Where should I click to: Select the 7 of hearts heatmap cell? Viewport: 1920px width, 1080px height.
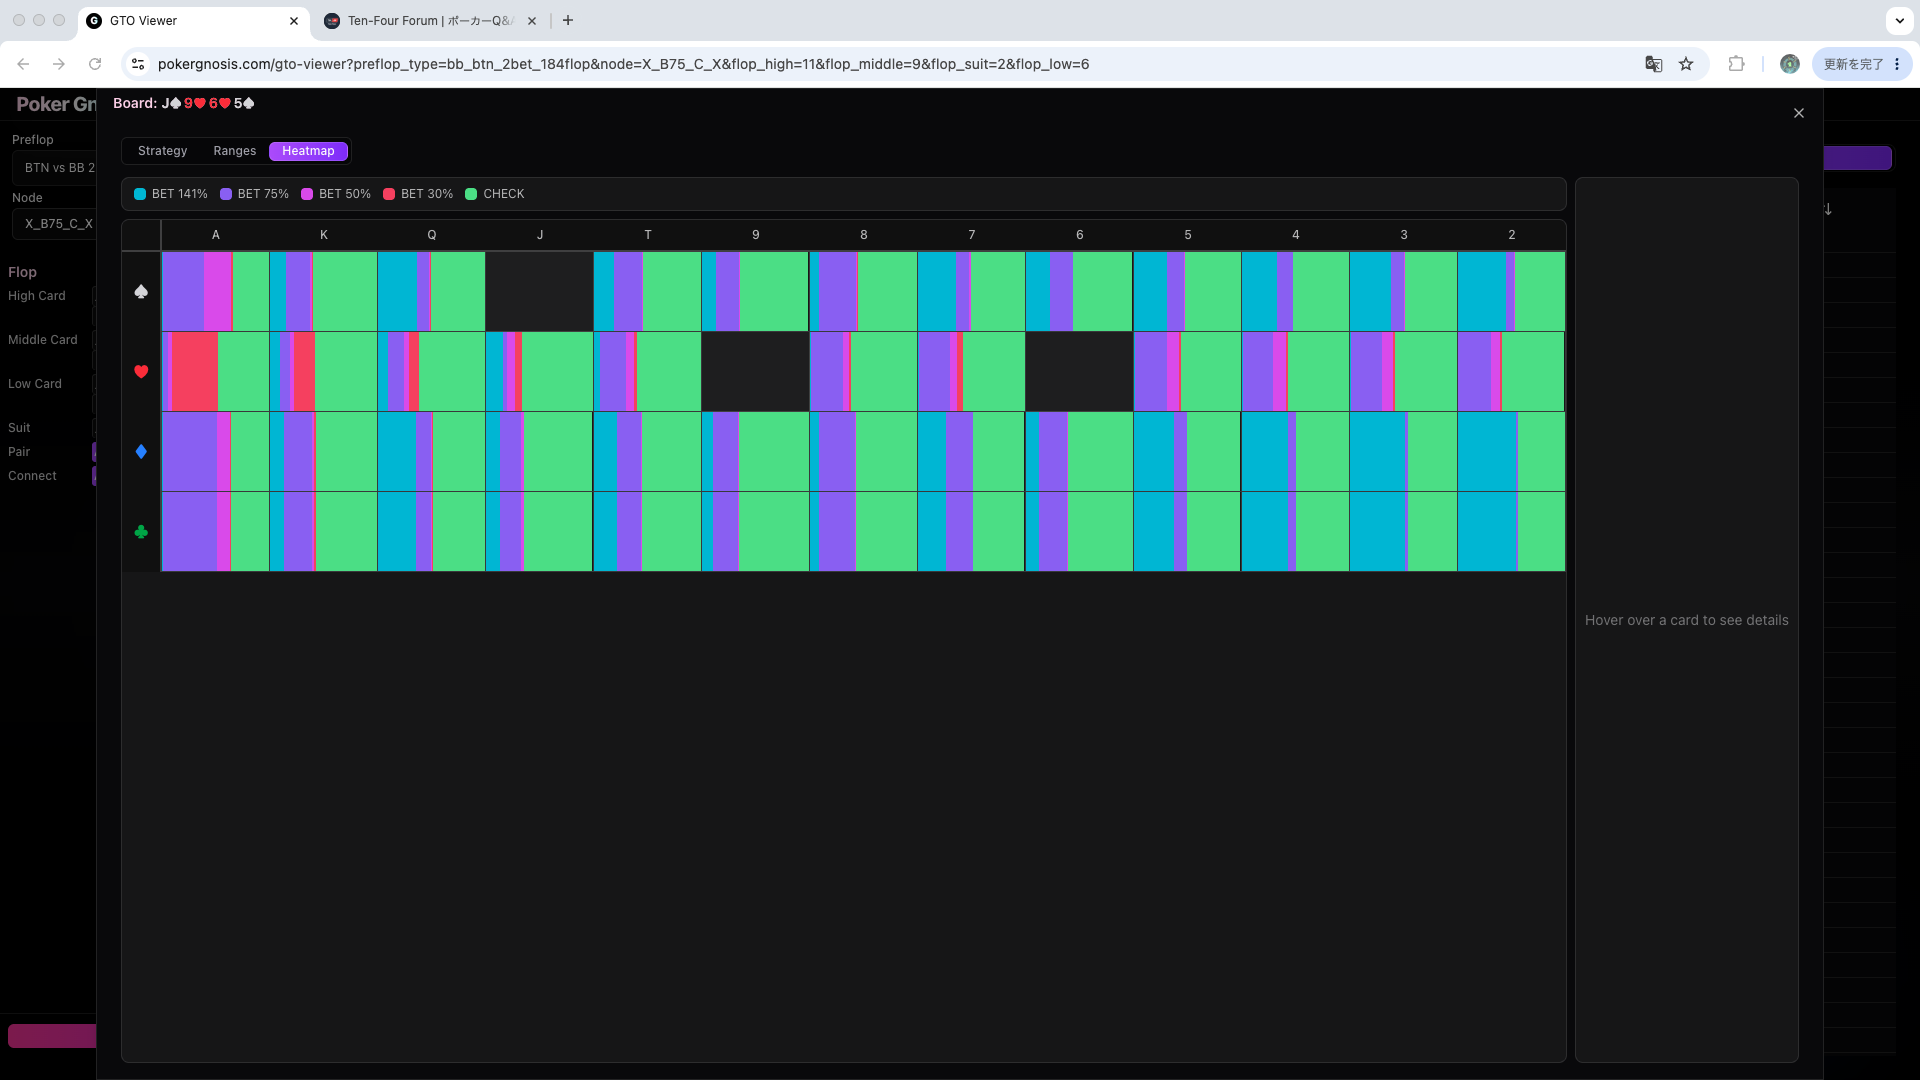coord(971,371)
